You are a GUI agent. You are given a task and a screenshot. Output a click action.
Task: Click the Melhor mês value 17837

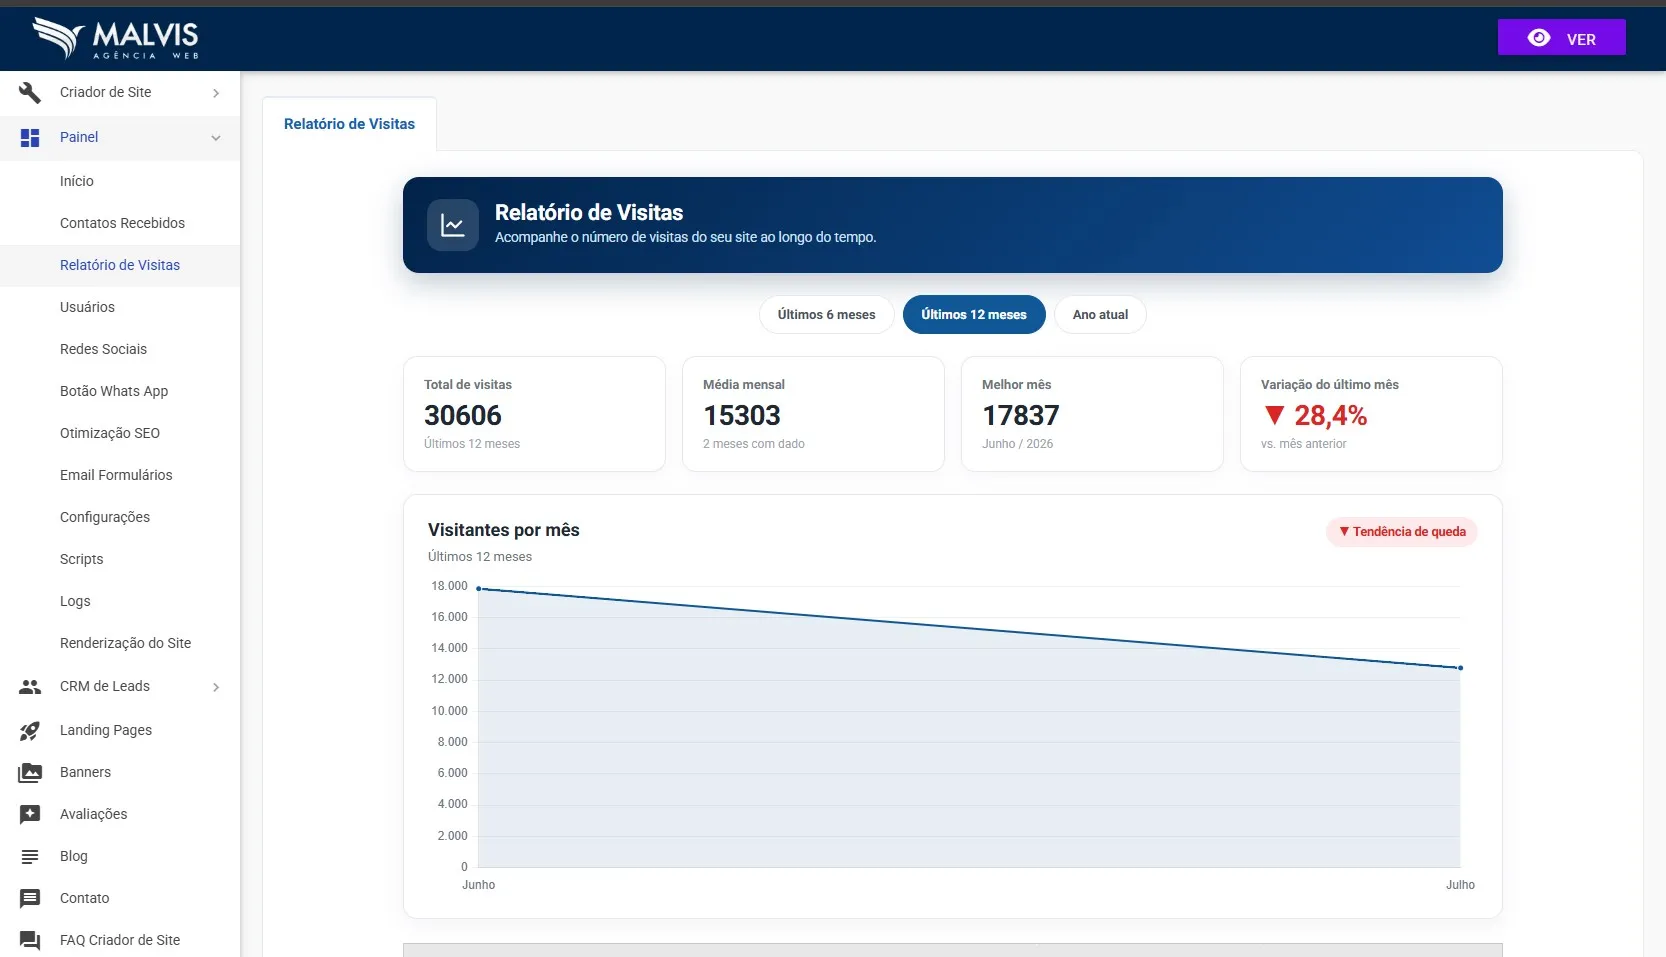coord(1021,415)
